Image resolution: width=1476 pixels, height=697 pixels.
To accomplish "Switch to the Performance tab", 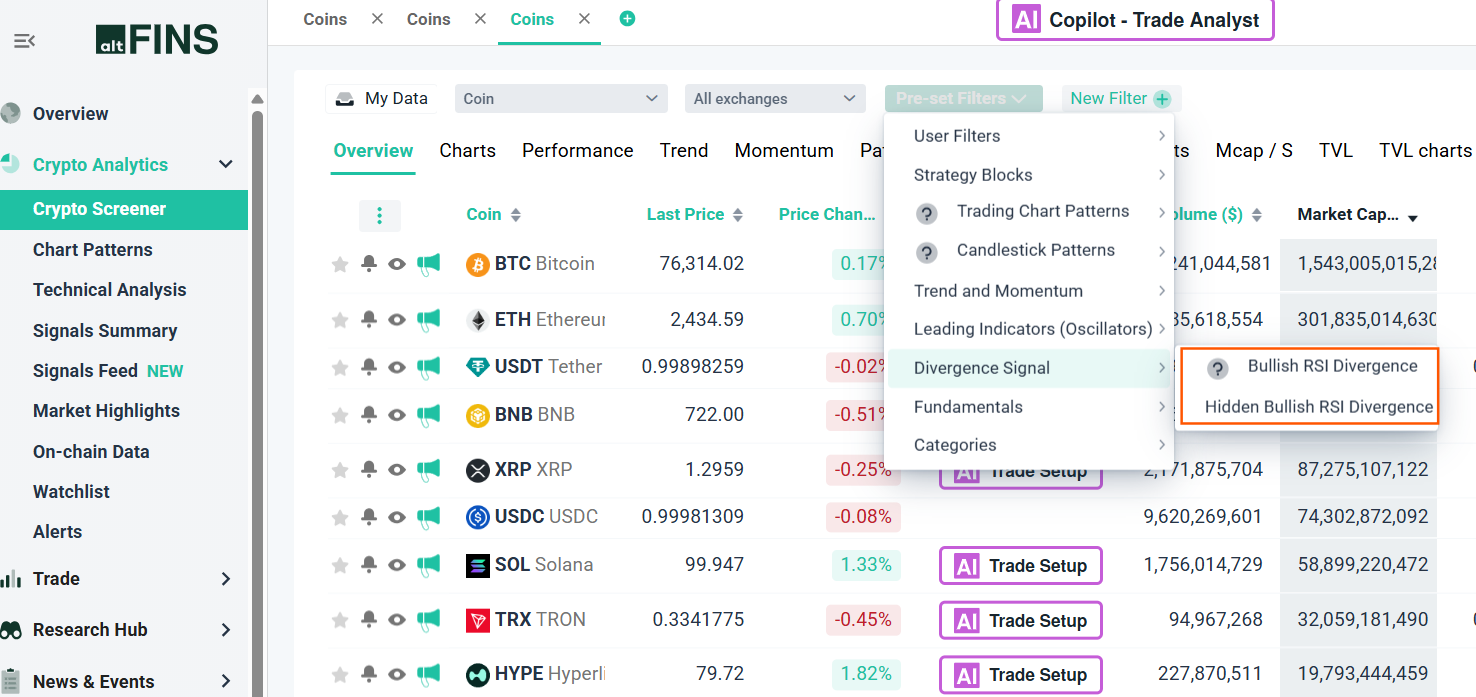I will pyautogui.click(x=578, y=151).
